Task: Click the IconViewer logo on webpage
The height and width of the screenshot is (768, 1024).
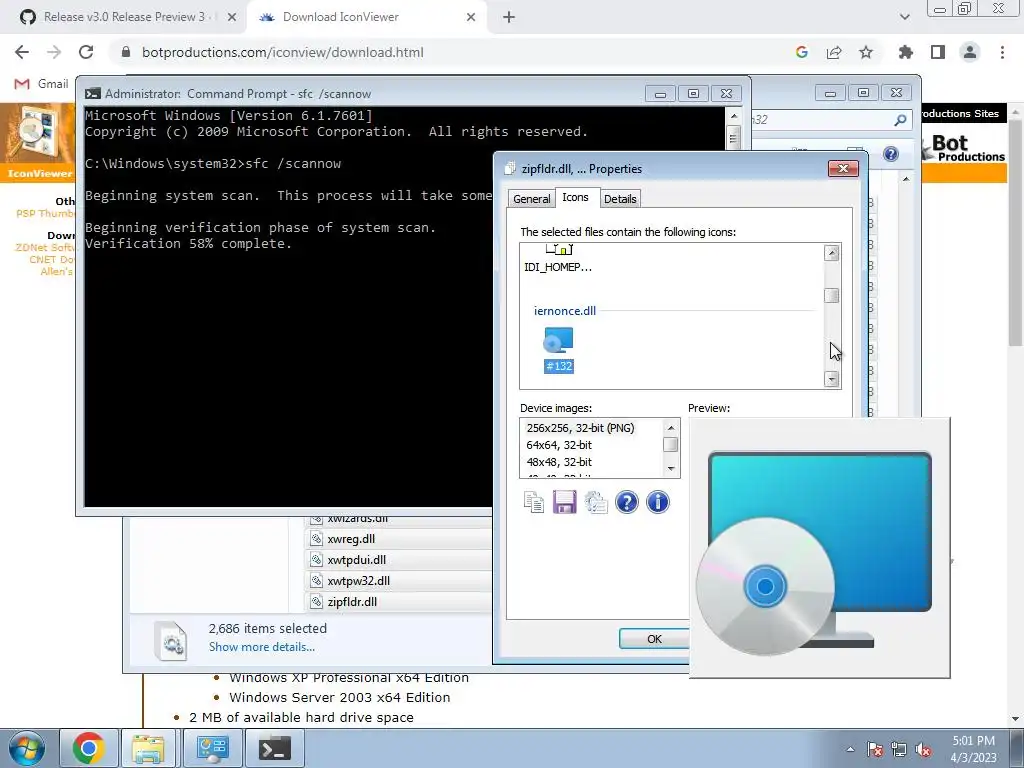Action: click(x=37, y=142)
